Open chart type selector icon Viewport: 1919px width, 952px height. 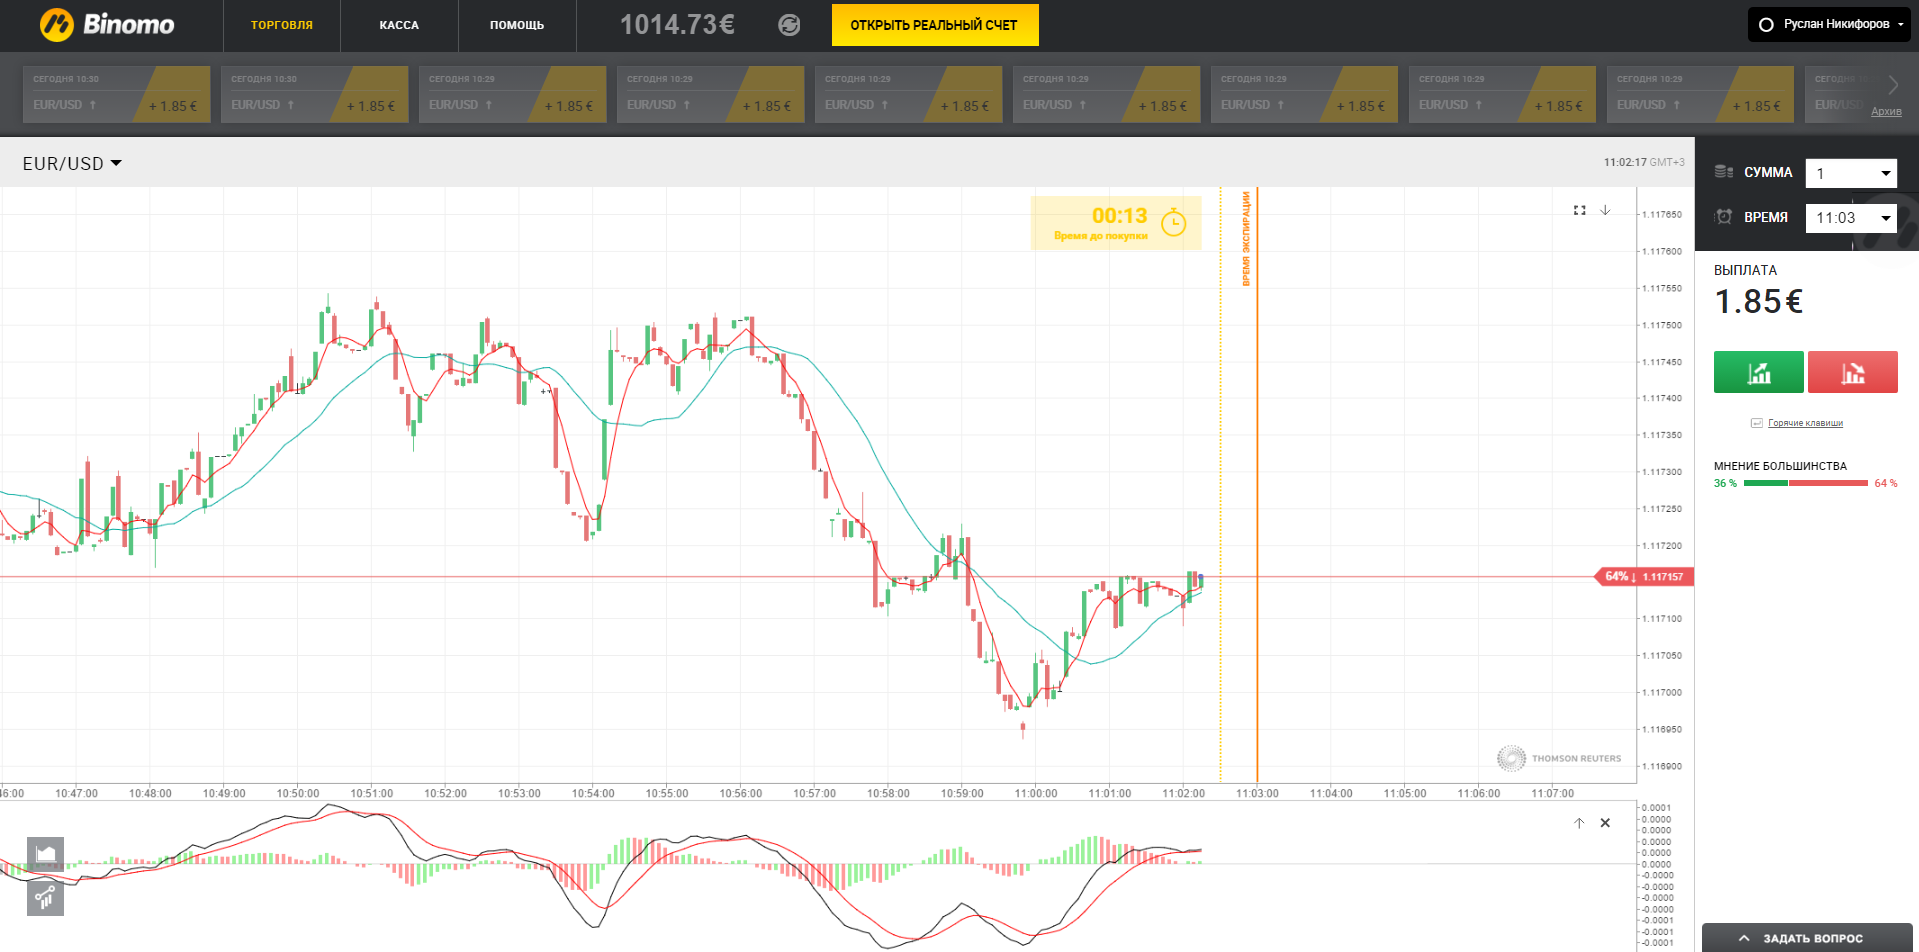[45, 855]
